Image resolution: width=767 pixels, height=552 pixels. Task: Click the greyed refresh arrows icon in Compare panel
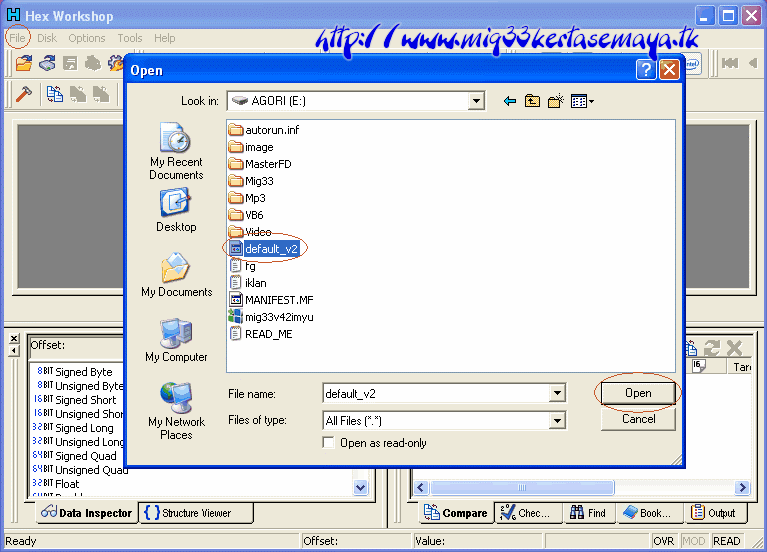(x=712, y=348)
